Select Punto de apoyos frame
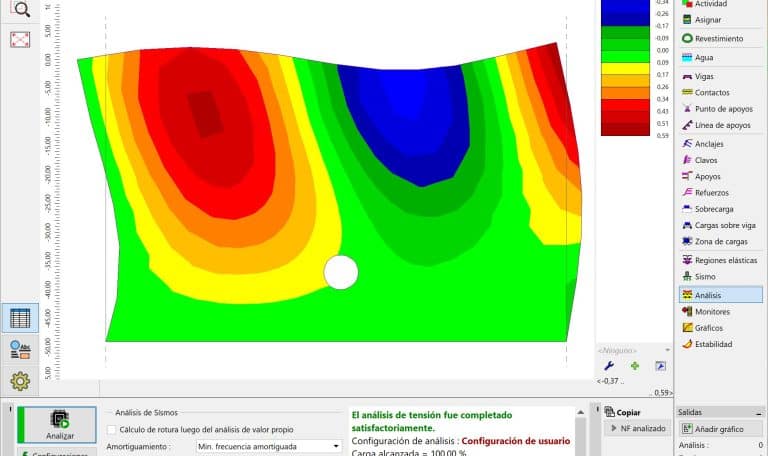The image size is (768, 456). tap(720, 109)
